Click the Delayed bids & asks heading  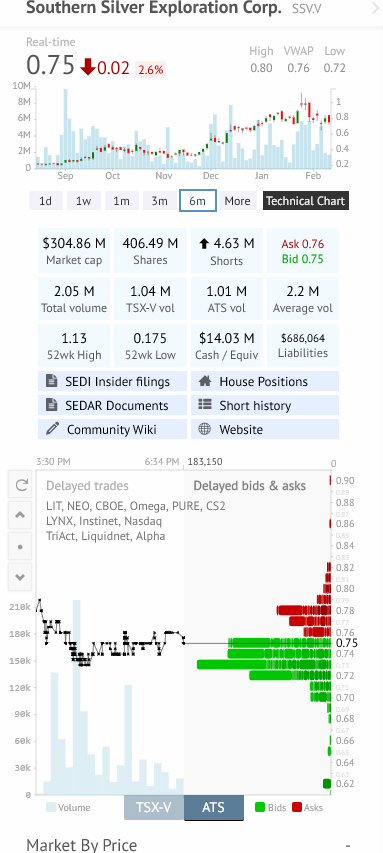(250, 486)
